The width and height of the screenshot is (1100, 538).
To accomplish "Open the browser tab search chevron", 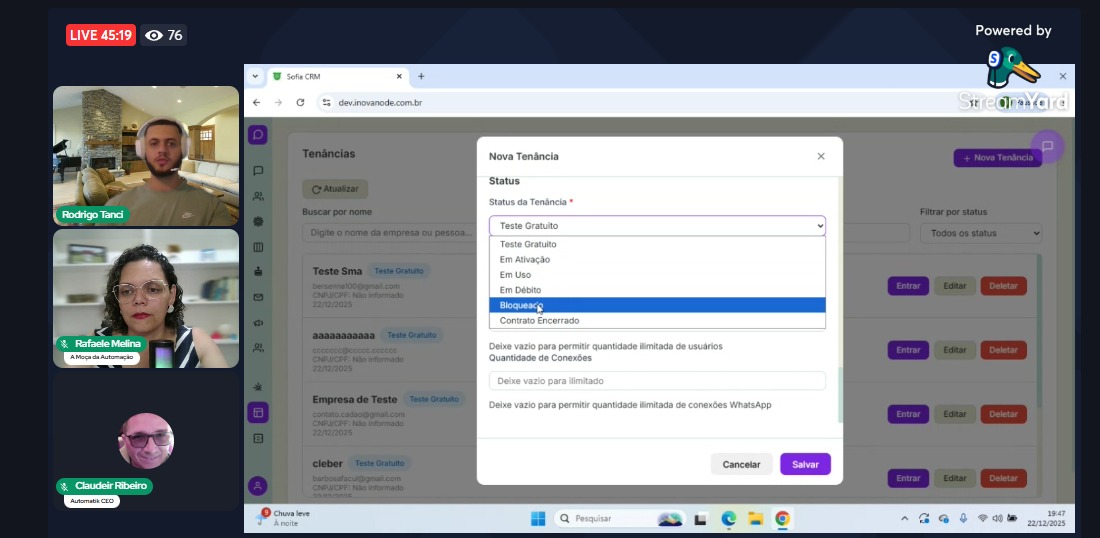I will click(256, 76).
